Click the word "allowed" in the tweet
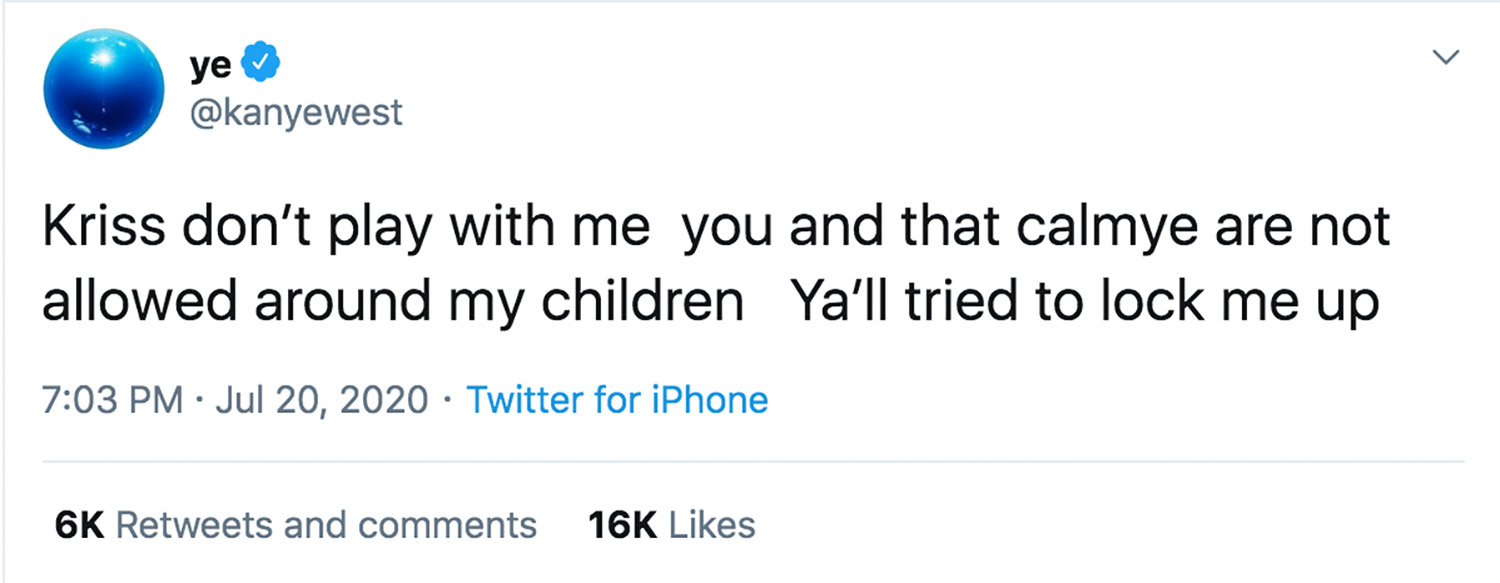This screenshot has width=1500, height=583. (140, 302)
